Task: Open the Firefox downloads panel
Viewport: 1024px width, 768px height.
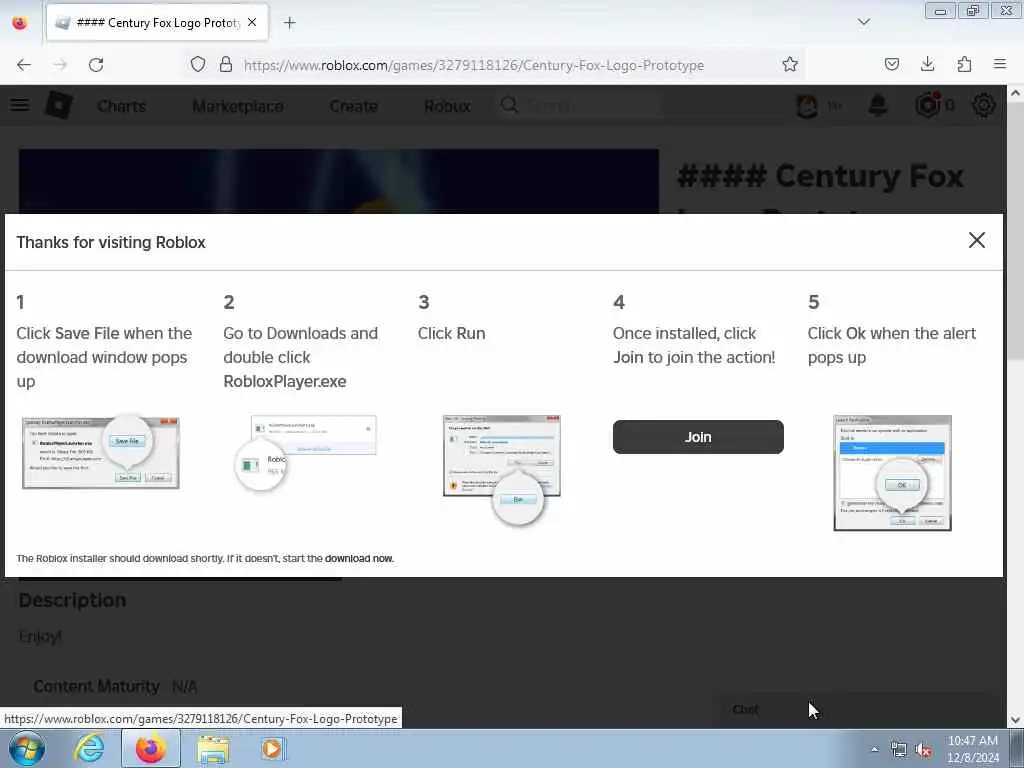Action: coord(927,64)
